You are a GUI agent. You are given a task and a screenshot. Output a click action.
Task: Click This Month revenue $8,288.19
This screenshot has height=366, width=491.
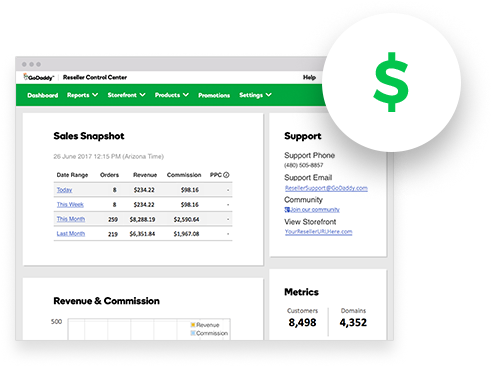pos(142,219)
